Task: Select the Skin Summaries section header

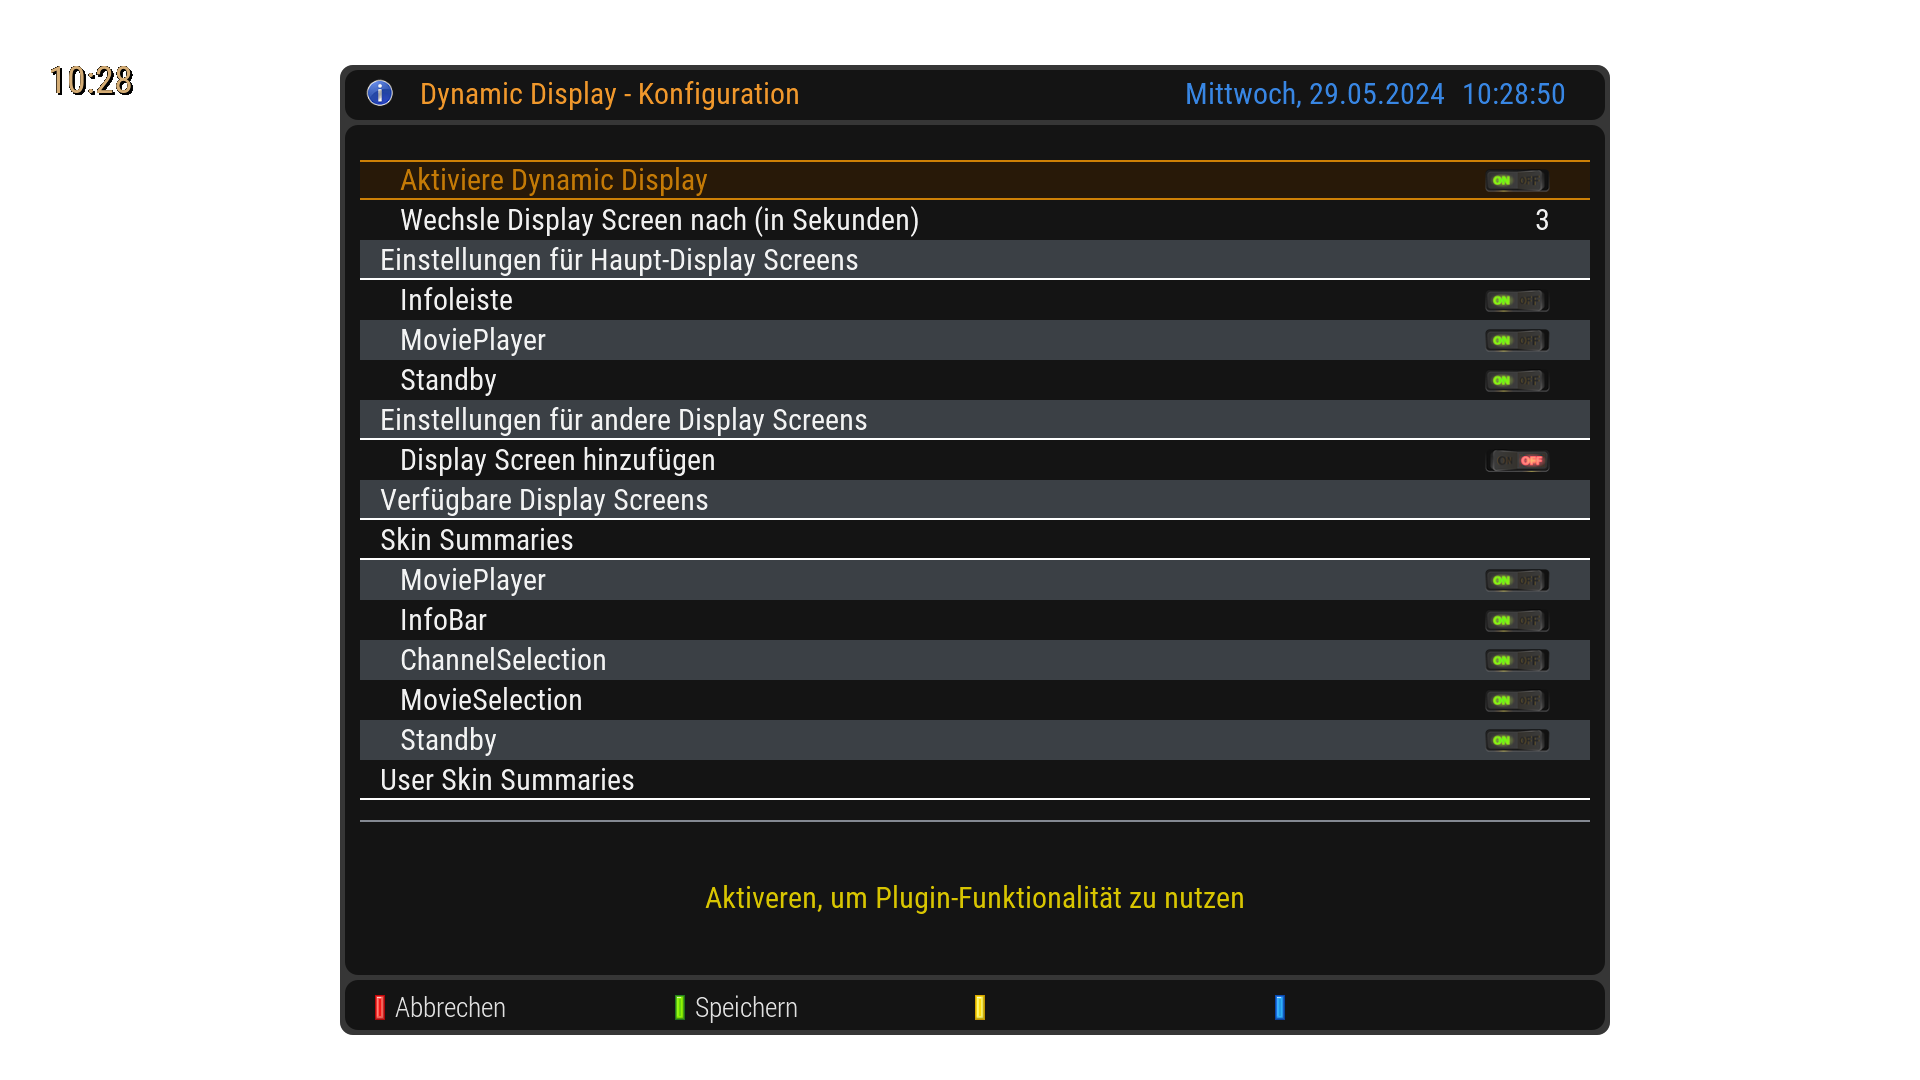Action: coord(477,540)
